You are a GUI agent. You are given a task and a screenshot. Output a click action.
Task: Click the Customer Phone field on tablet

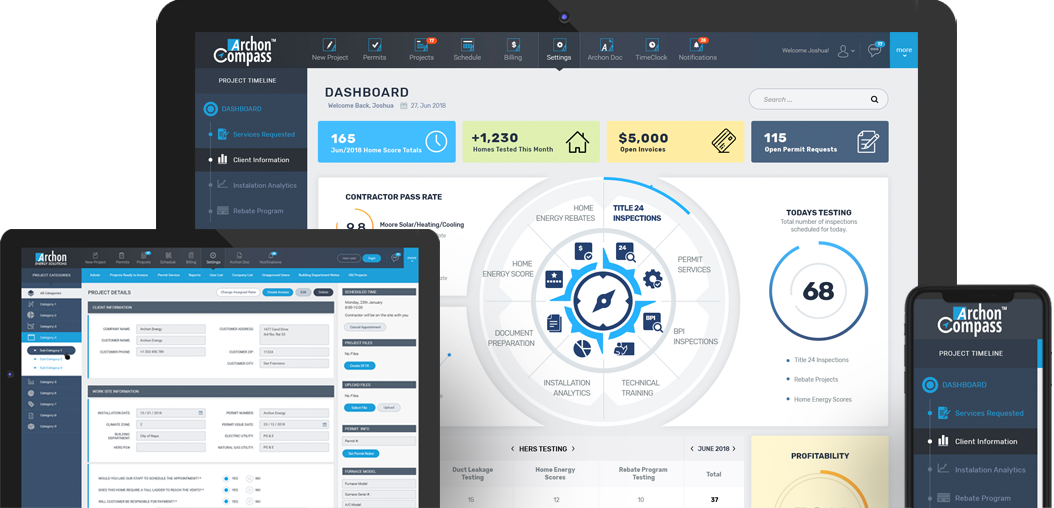[171, 351]
